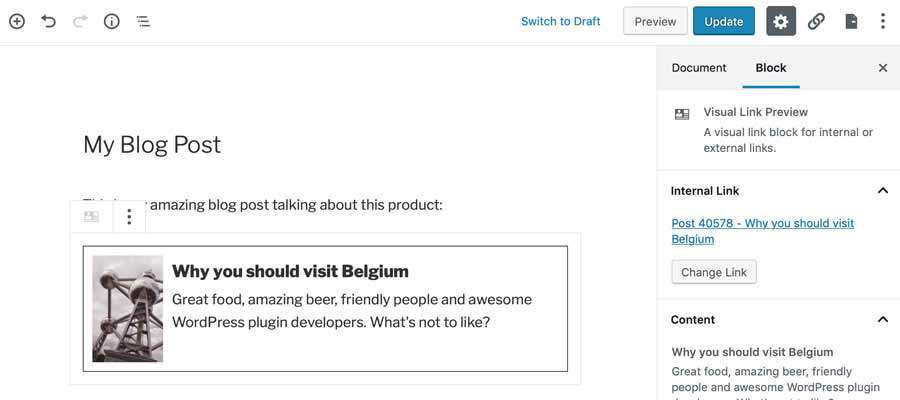Collapse the Content panel
900x400 pixels.
point(883,320)
